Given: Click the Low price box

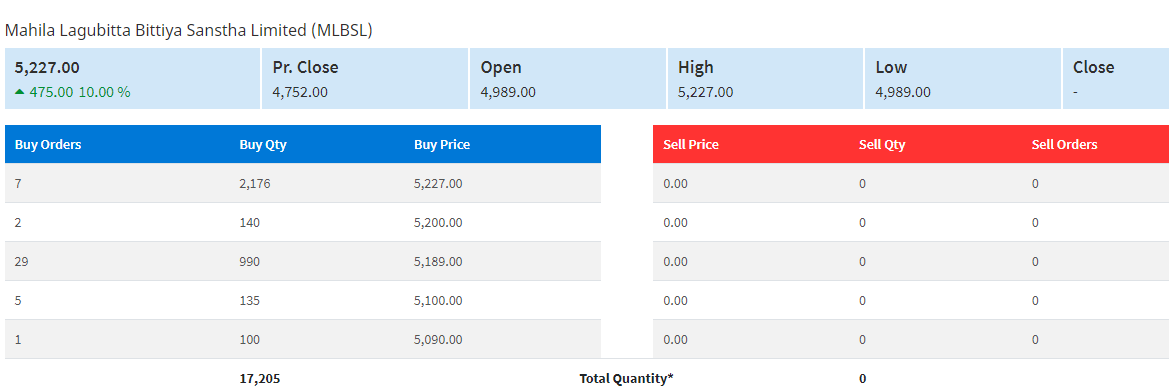Looking at the screenshot, I should (962, 78).
